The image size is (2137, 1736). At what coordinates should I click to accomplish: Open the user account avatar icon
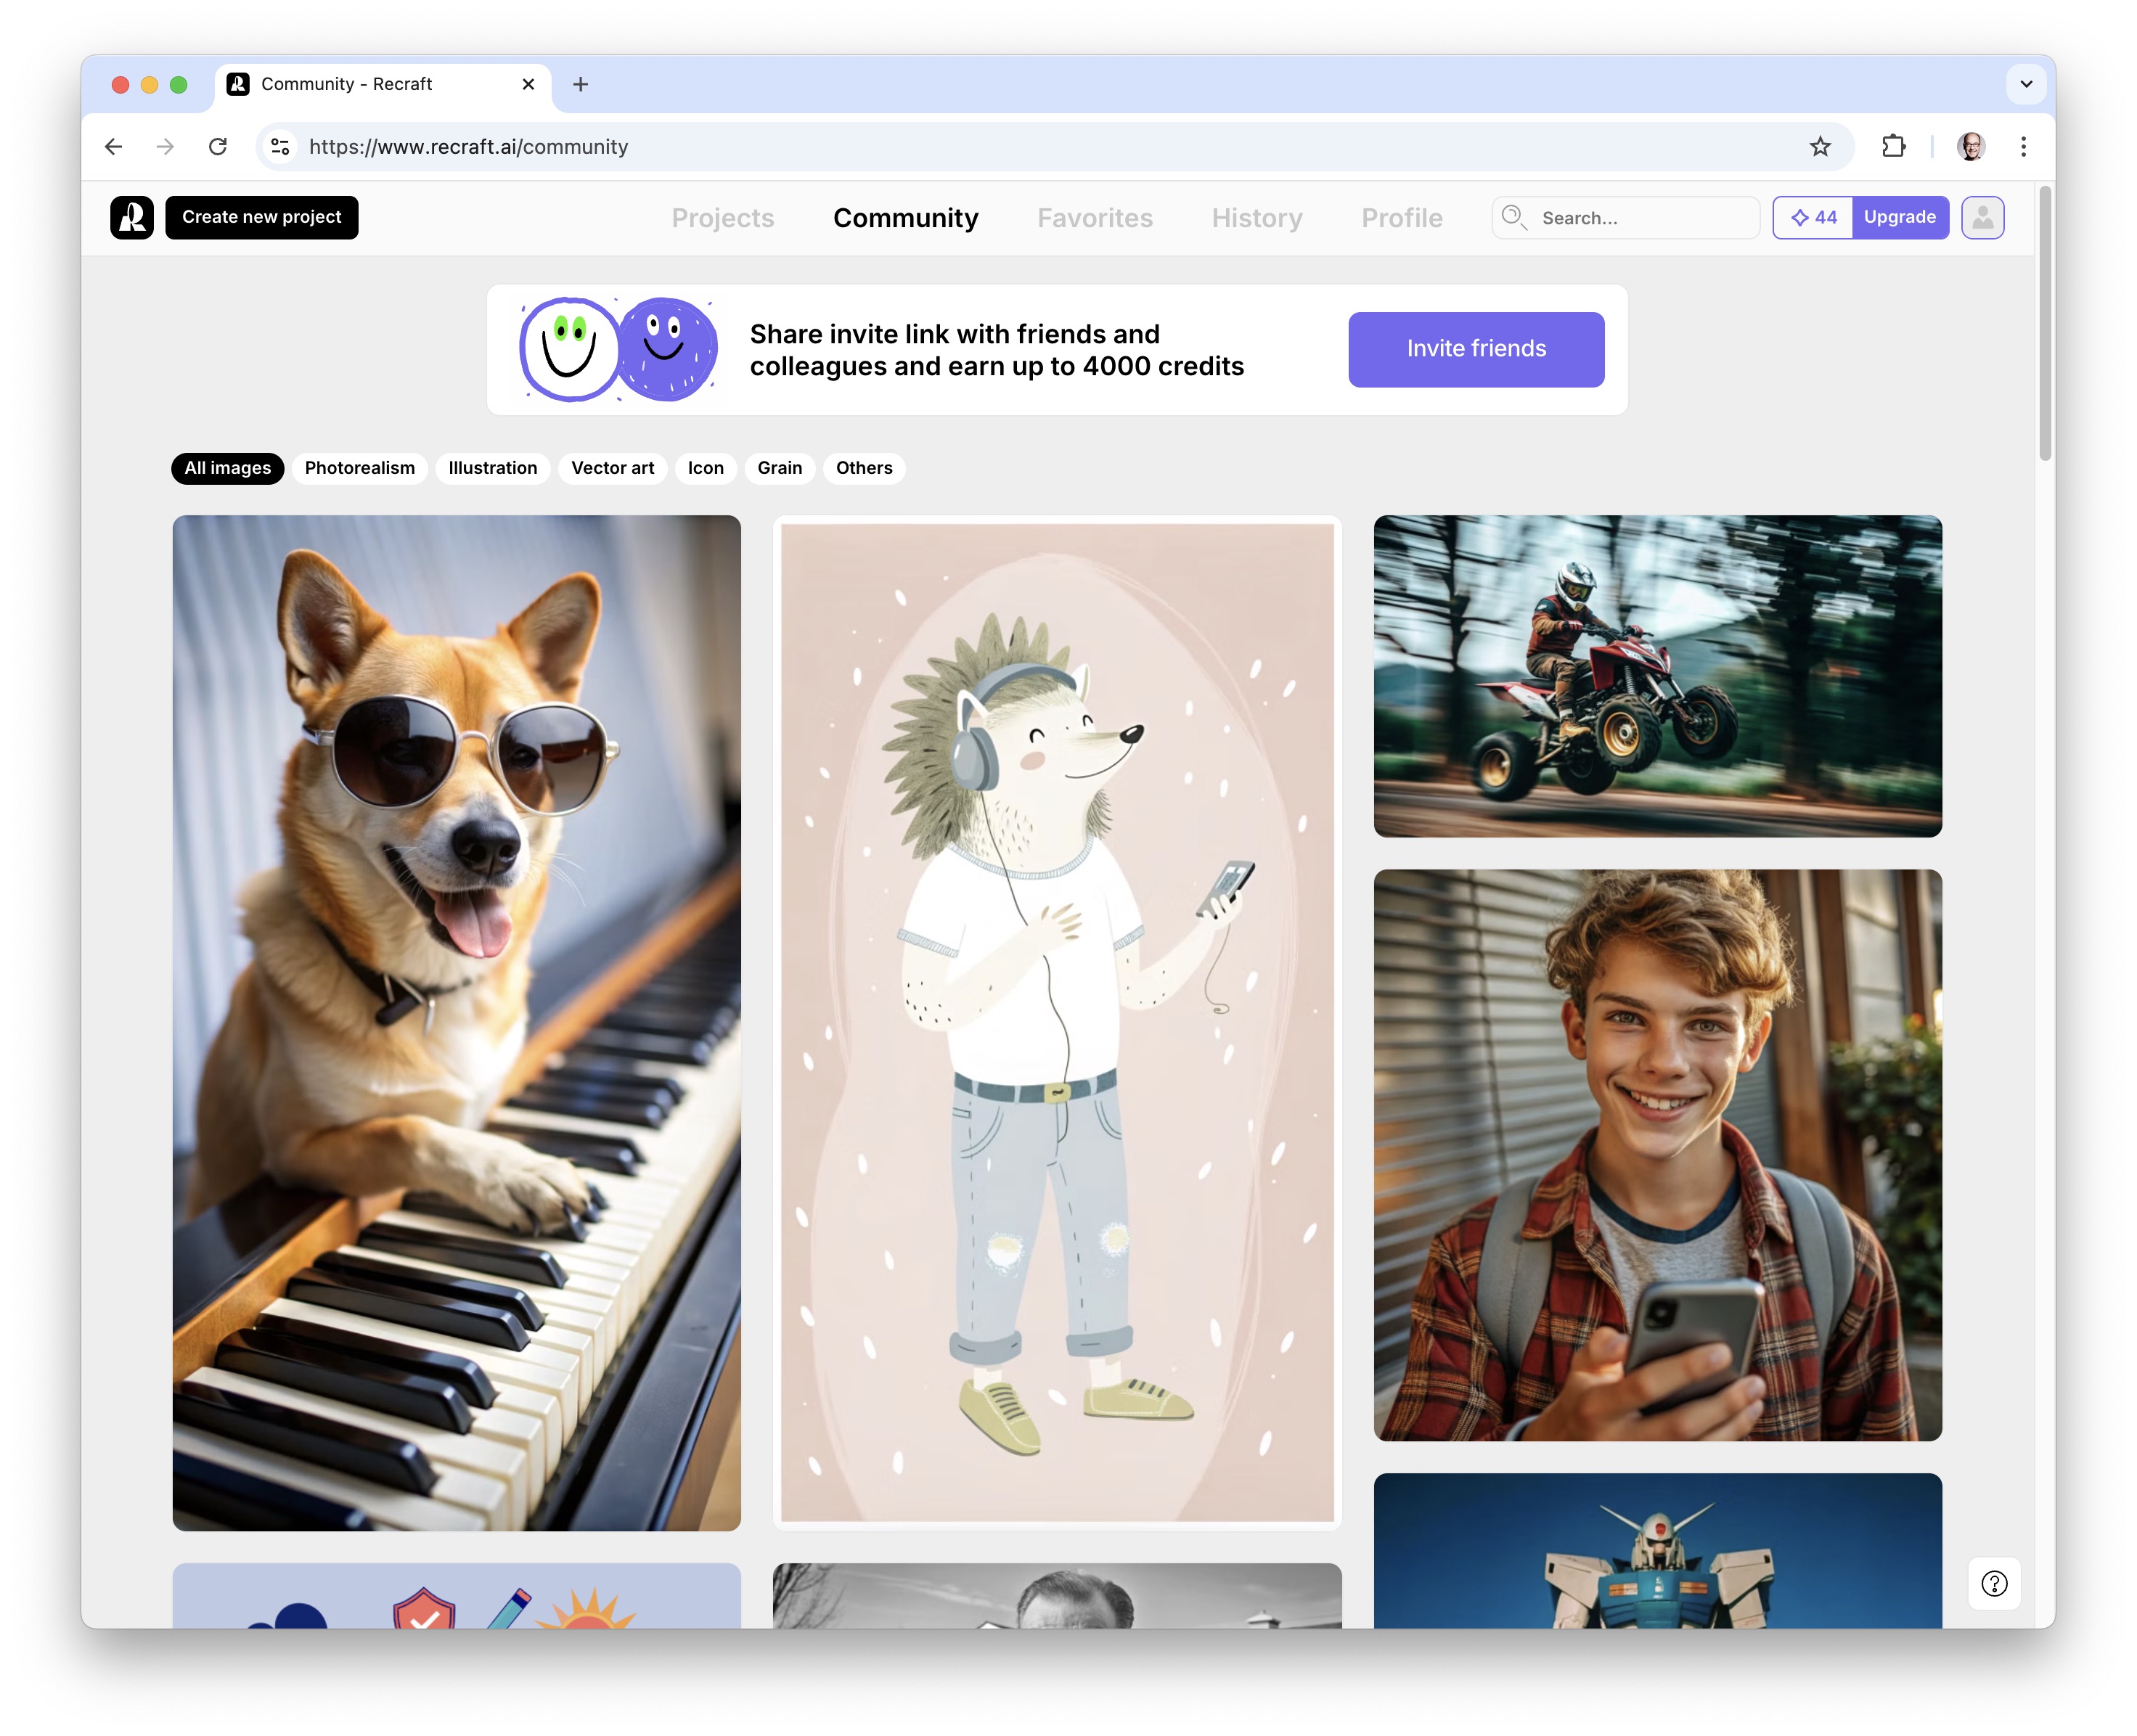pos(1982,217)
